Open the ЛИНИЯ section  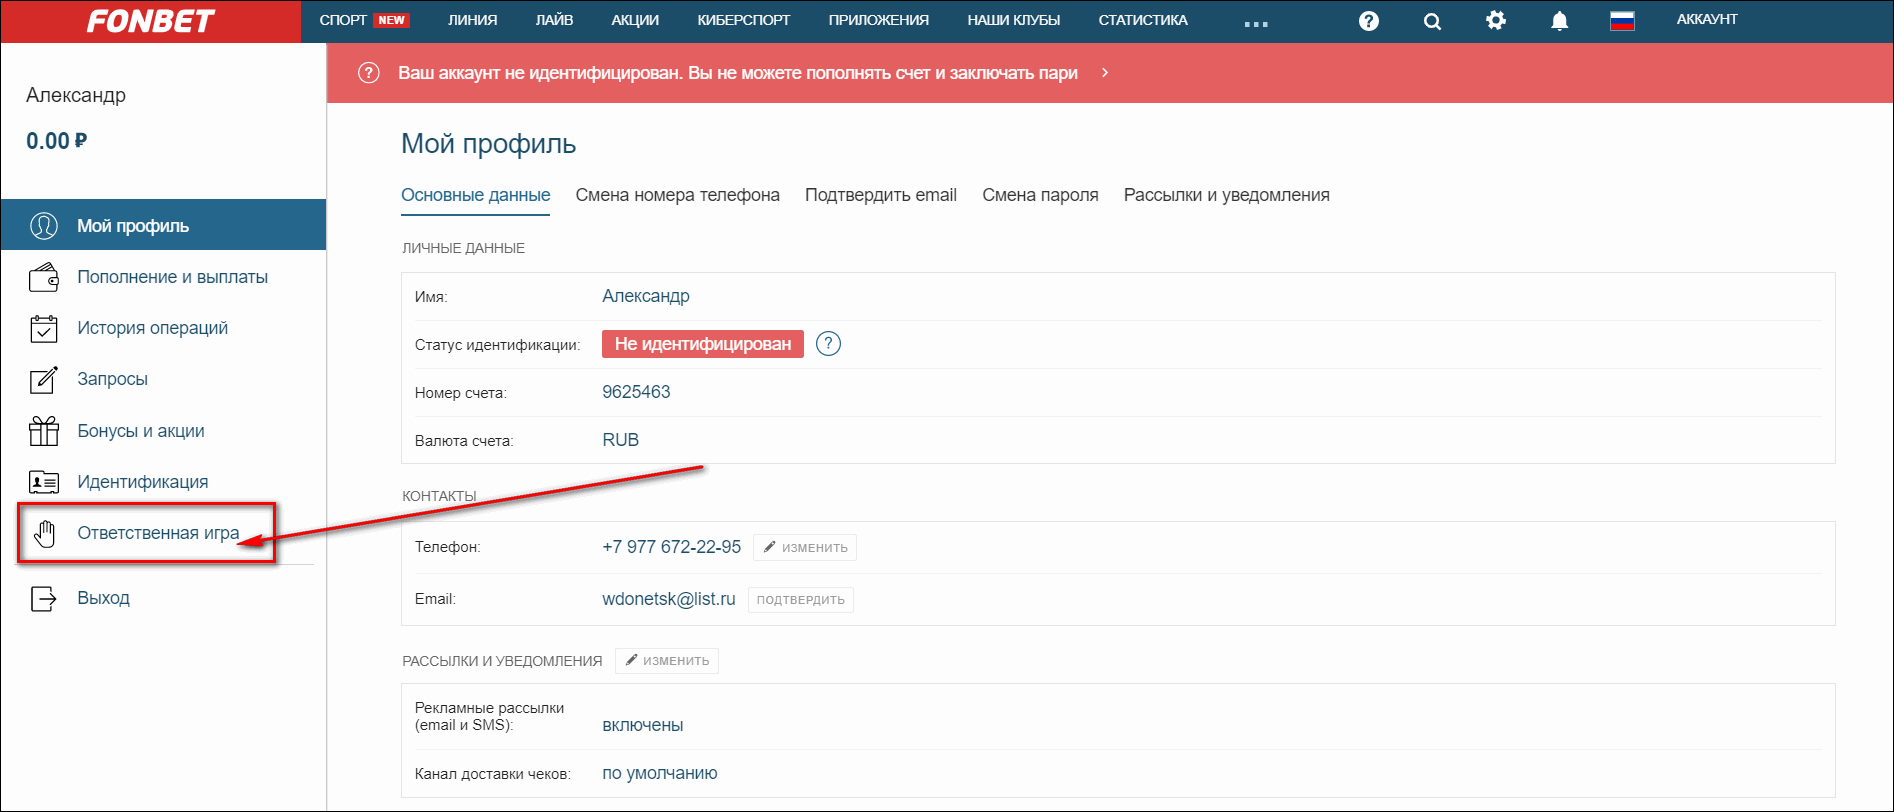pyautogui.click(x=472, y=20)
